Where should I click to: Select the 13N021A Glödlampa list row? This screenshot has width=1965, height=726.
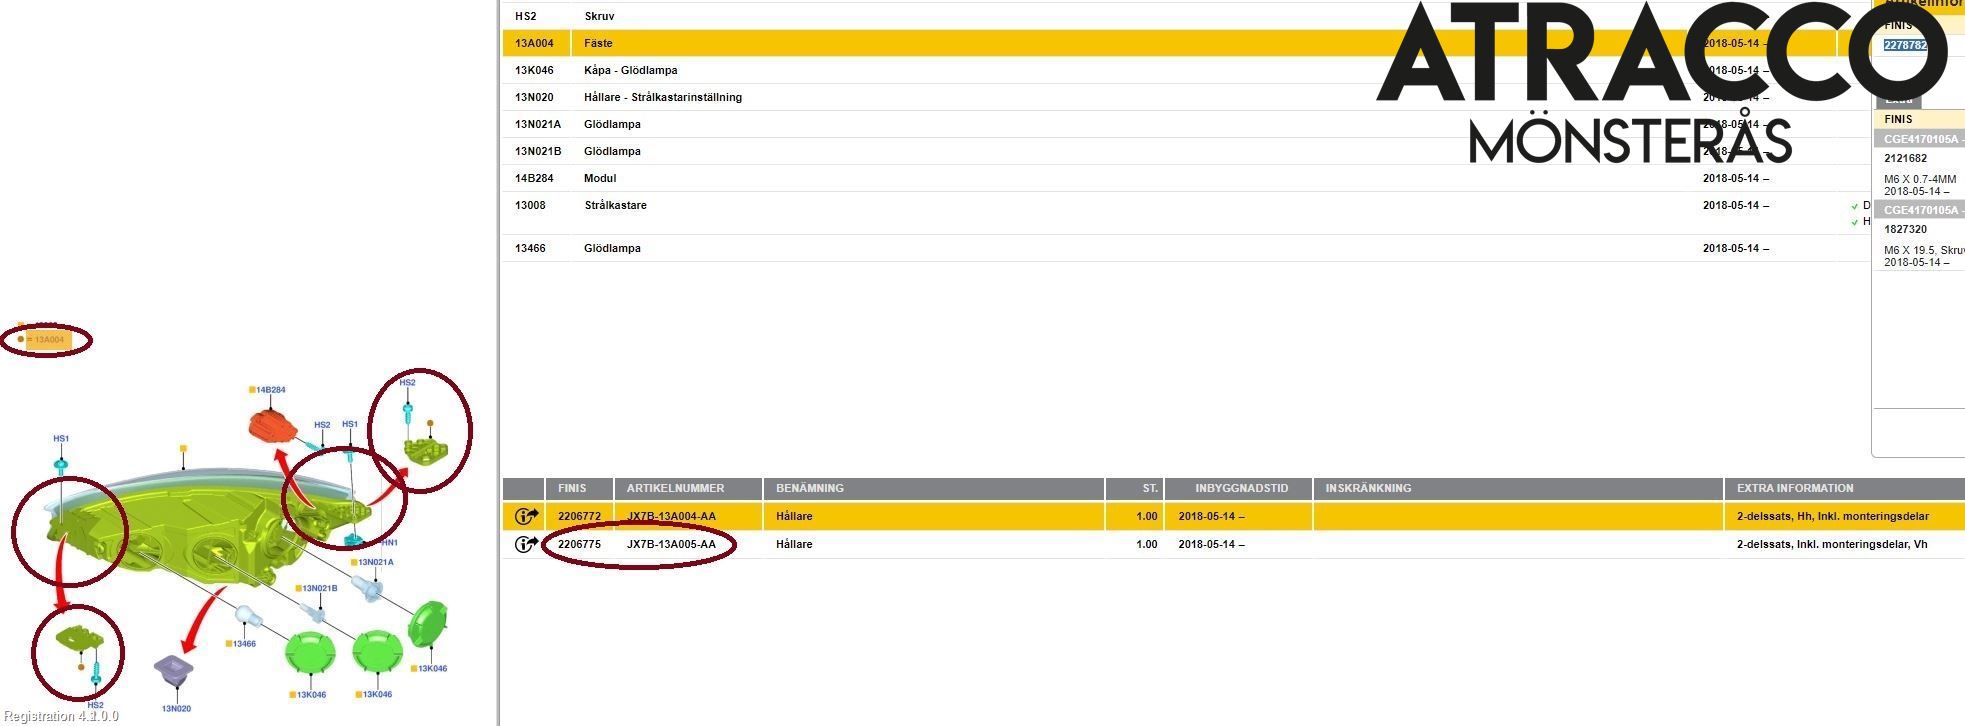pos(1185,124)
